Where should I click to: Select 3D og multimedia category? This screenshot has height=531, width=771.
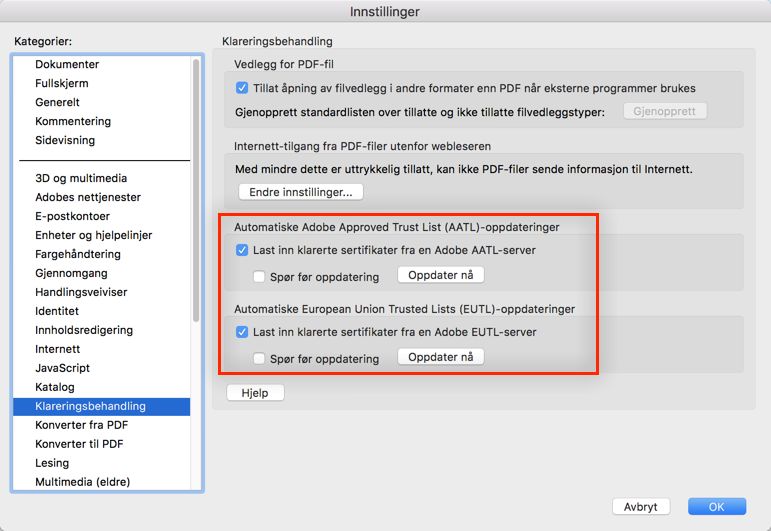coord(102,178)
